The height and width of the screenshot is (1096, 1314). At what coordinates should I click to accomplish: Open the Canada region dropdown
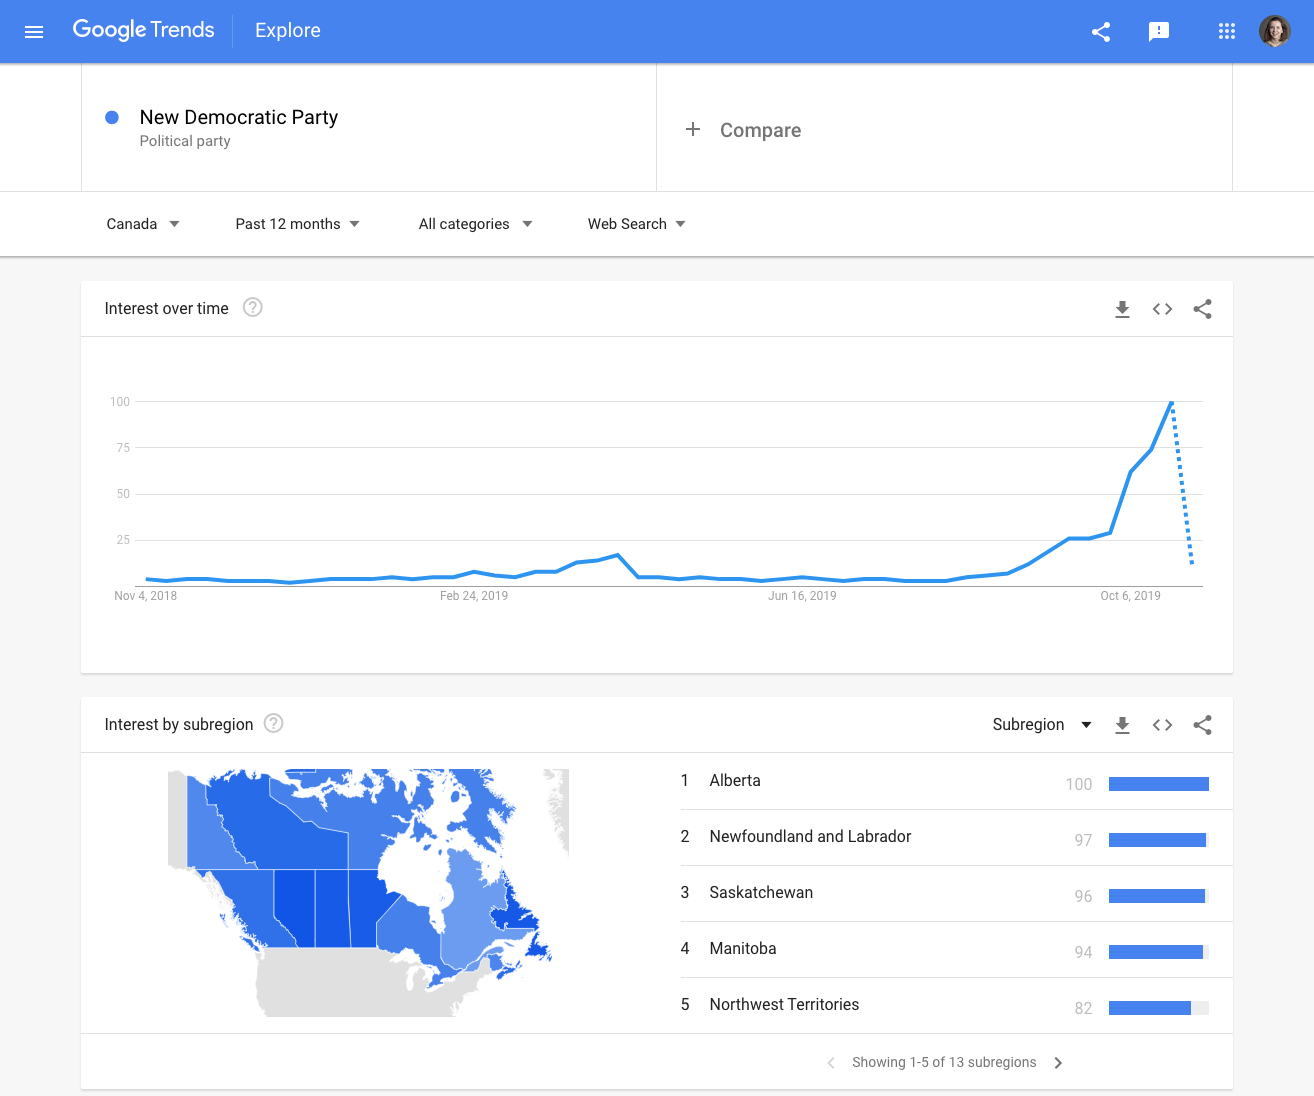(143, 224)
